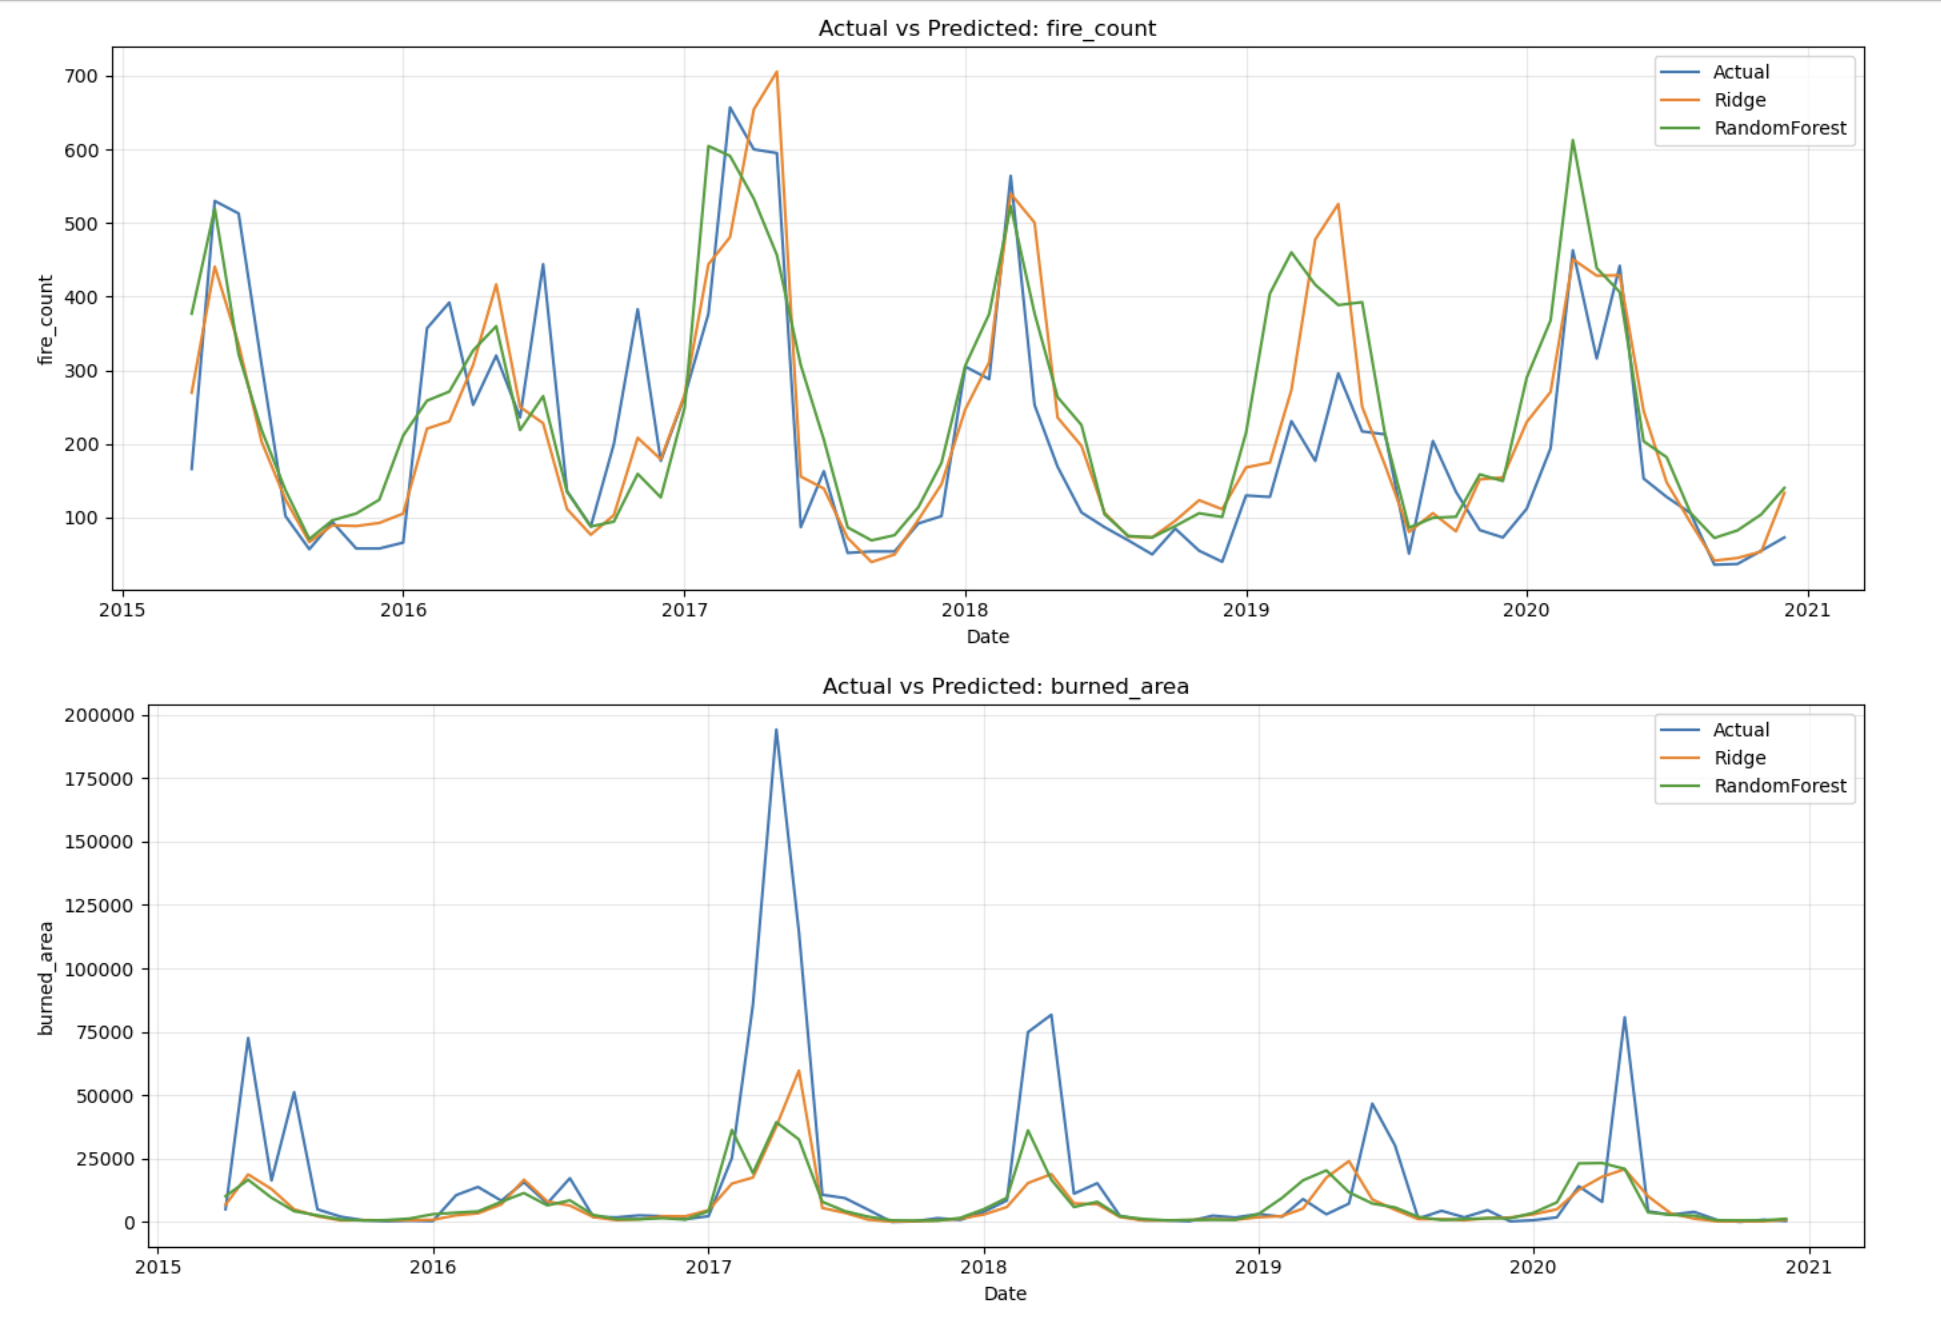Click the 2019 x-axis tick on burned_area chart
The width and height of the screenshot is (1941, 1333).
(x=1257, y=1268)
